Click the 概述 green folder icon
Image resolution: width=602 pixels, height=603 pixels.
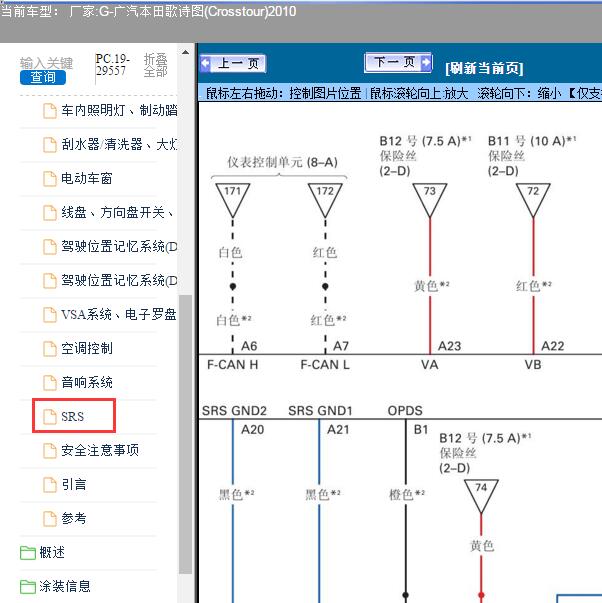[x=27, y=553]
